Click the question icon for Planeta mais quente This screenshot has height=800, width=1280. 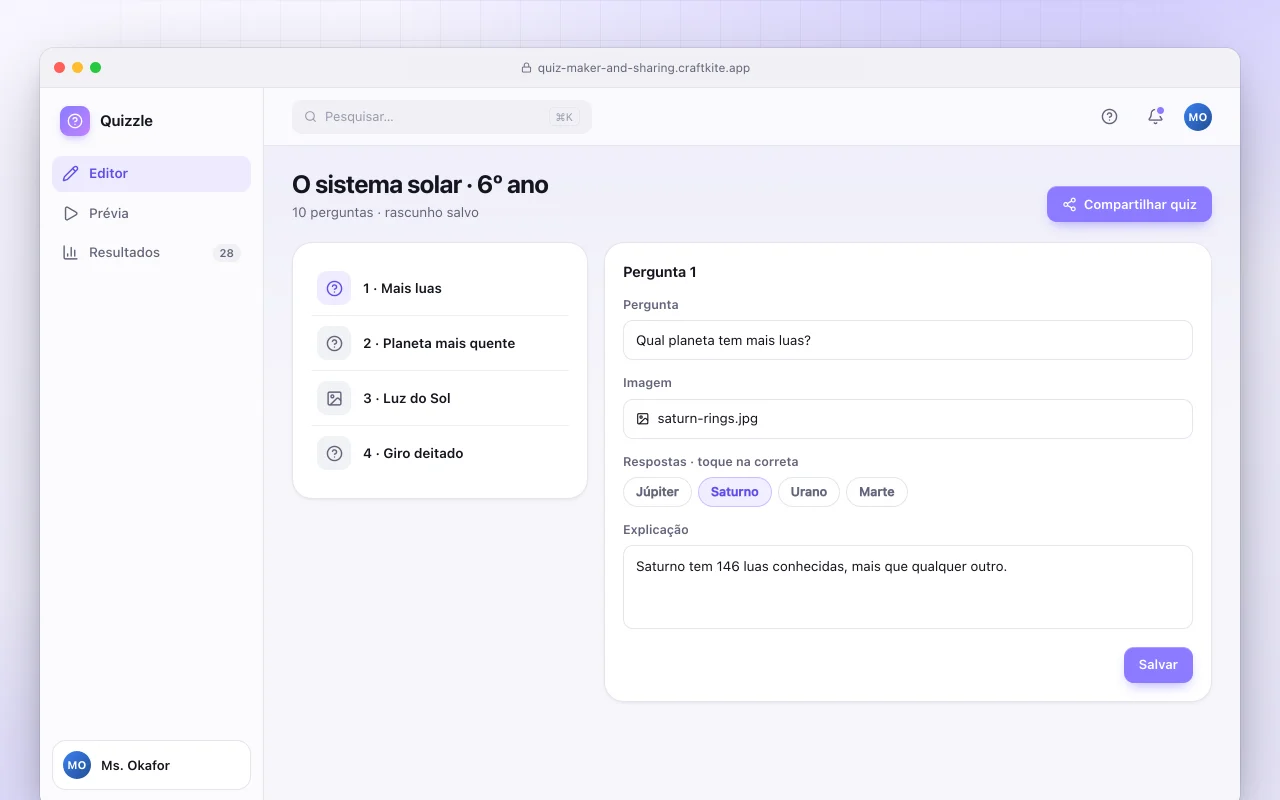pyautogui.click(x=334, y=343)
